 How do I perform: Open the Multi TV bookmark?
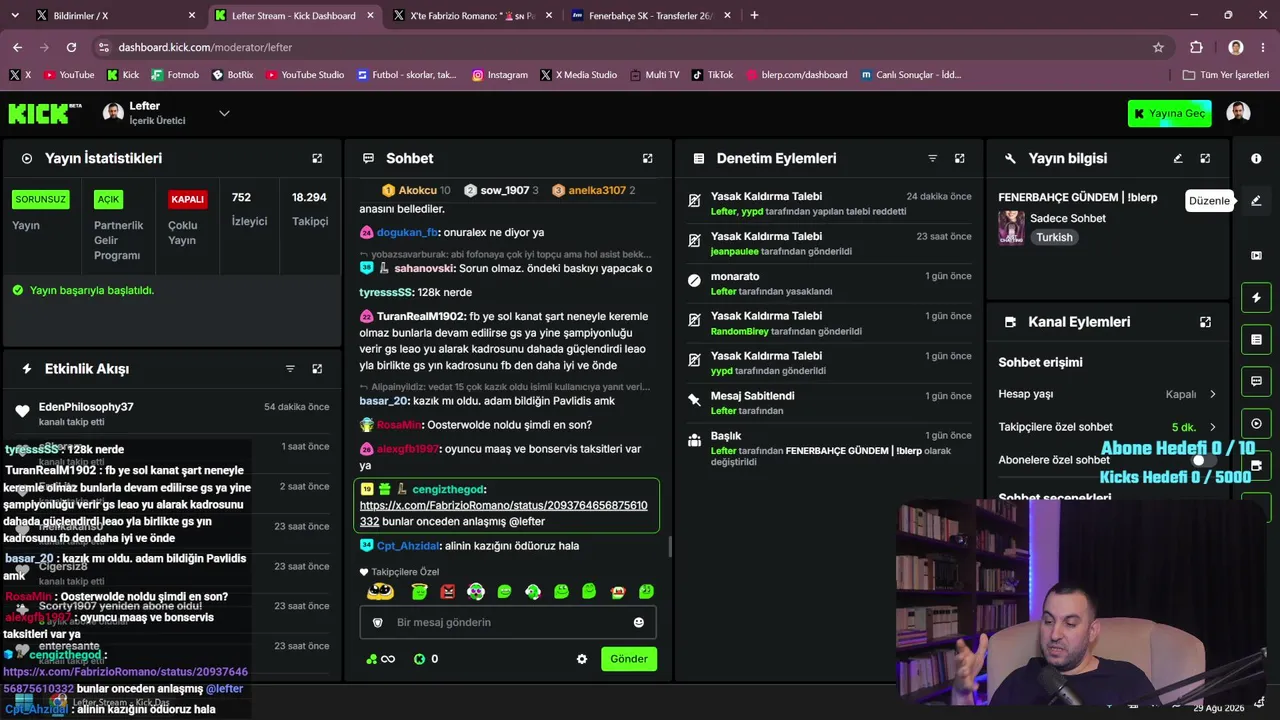[x=654, y=75]
